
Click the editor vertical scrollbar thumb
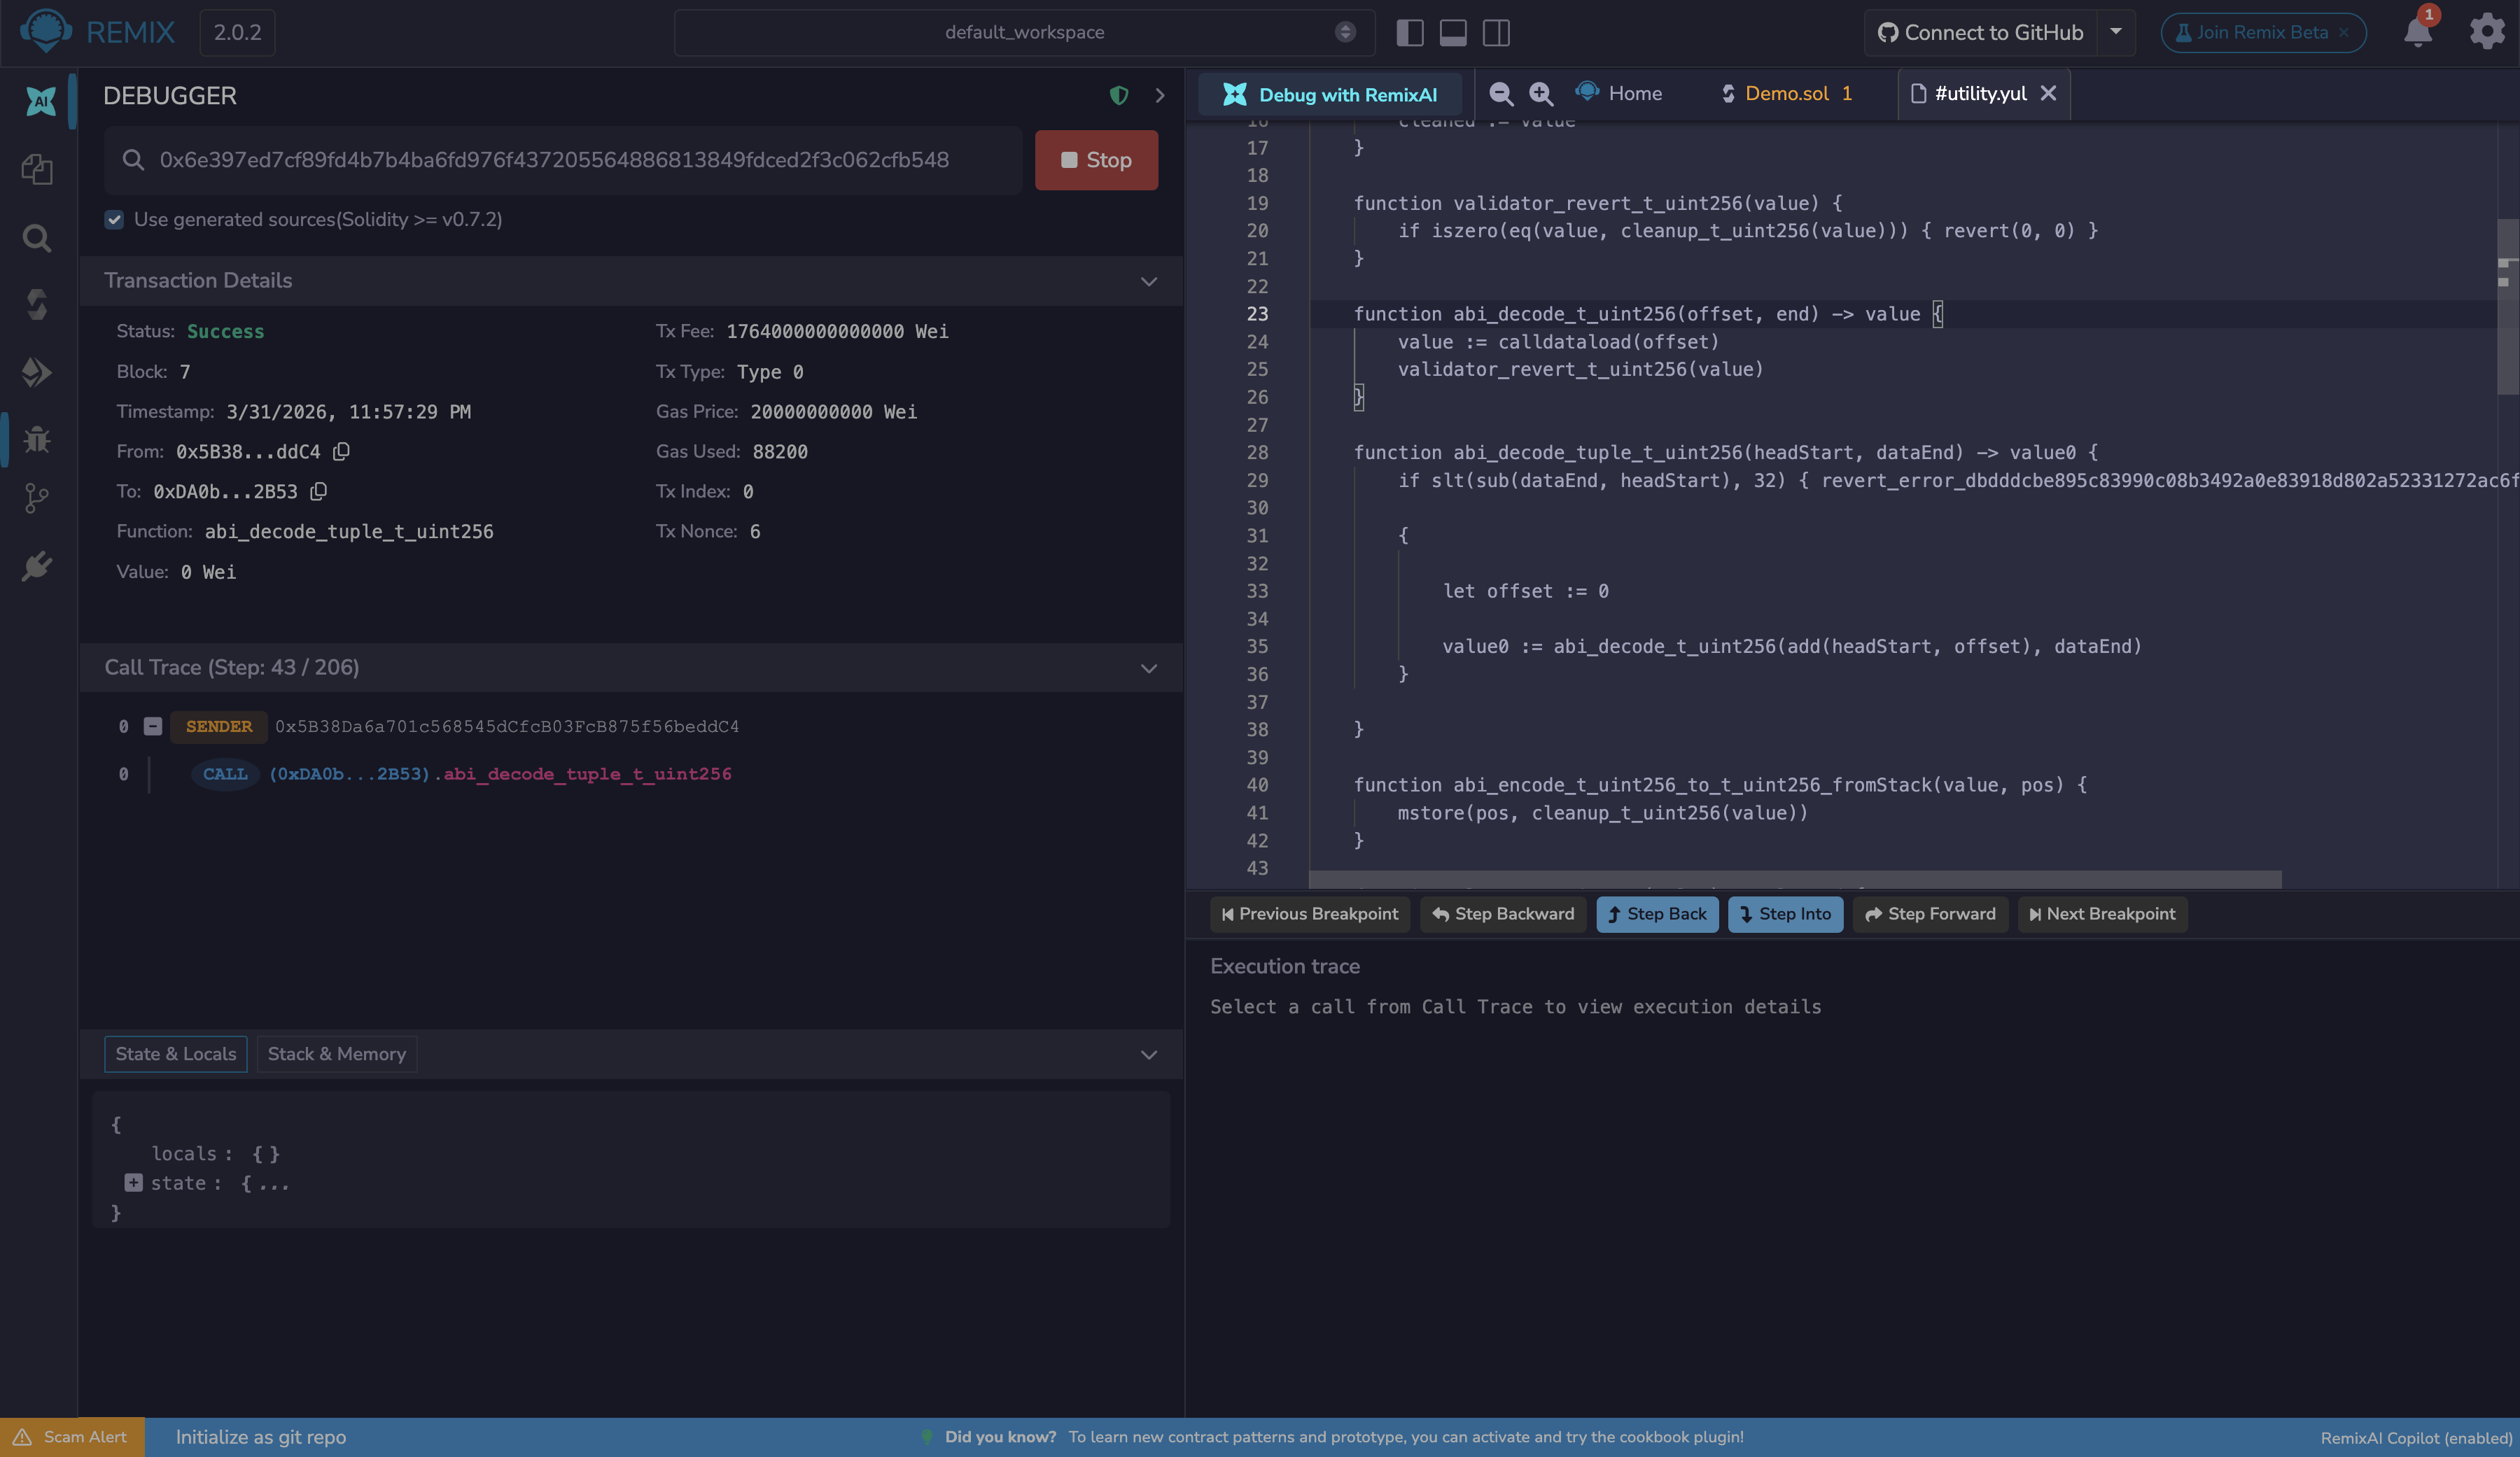[2507, 306]
